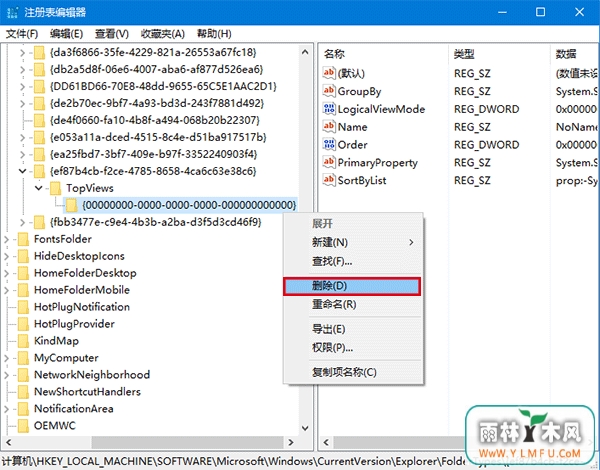
Task: Collapse the TopViews key
Action: pyautogui.click(x=38, y=188)
